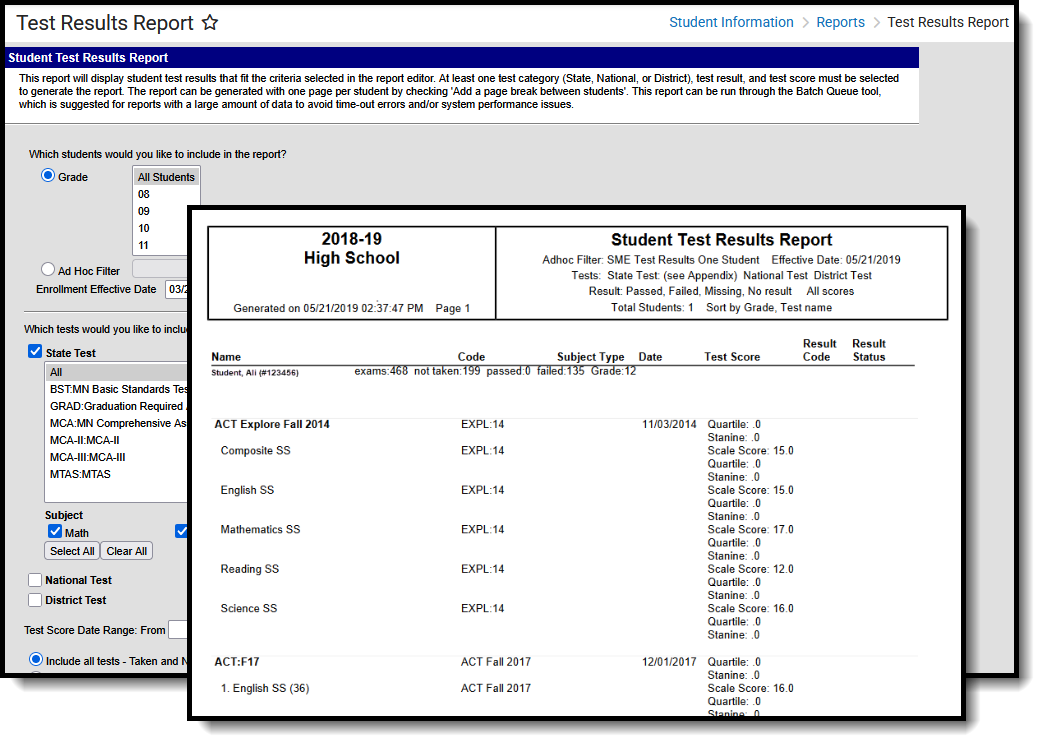Viewport: 1044px width, 746px height.
Task: Click the Science SS row in the report
Action: (248, 609)
